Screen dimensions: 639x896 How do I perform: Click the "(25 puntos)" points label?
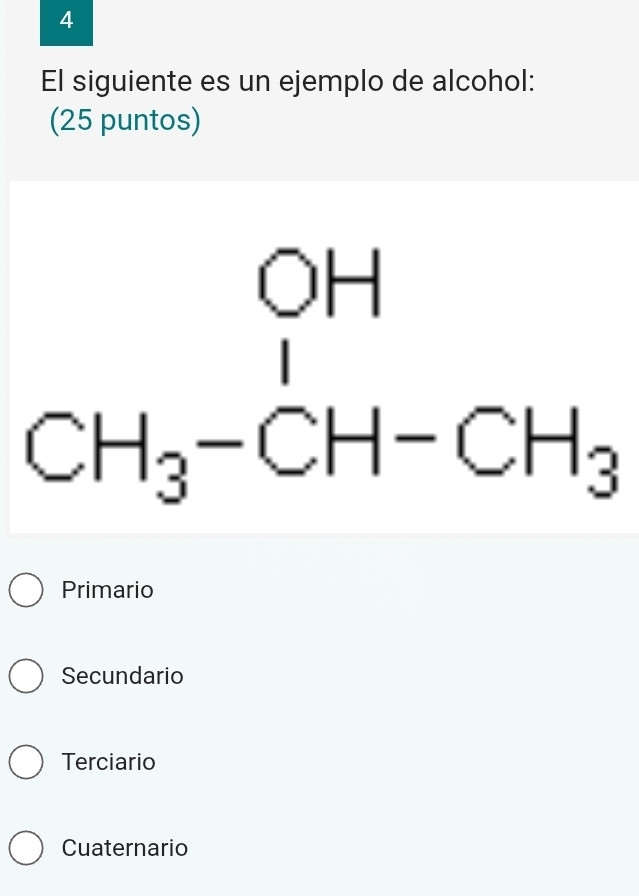point(125,121)
